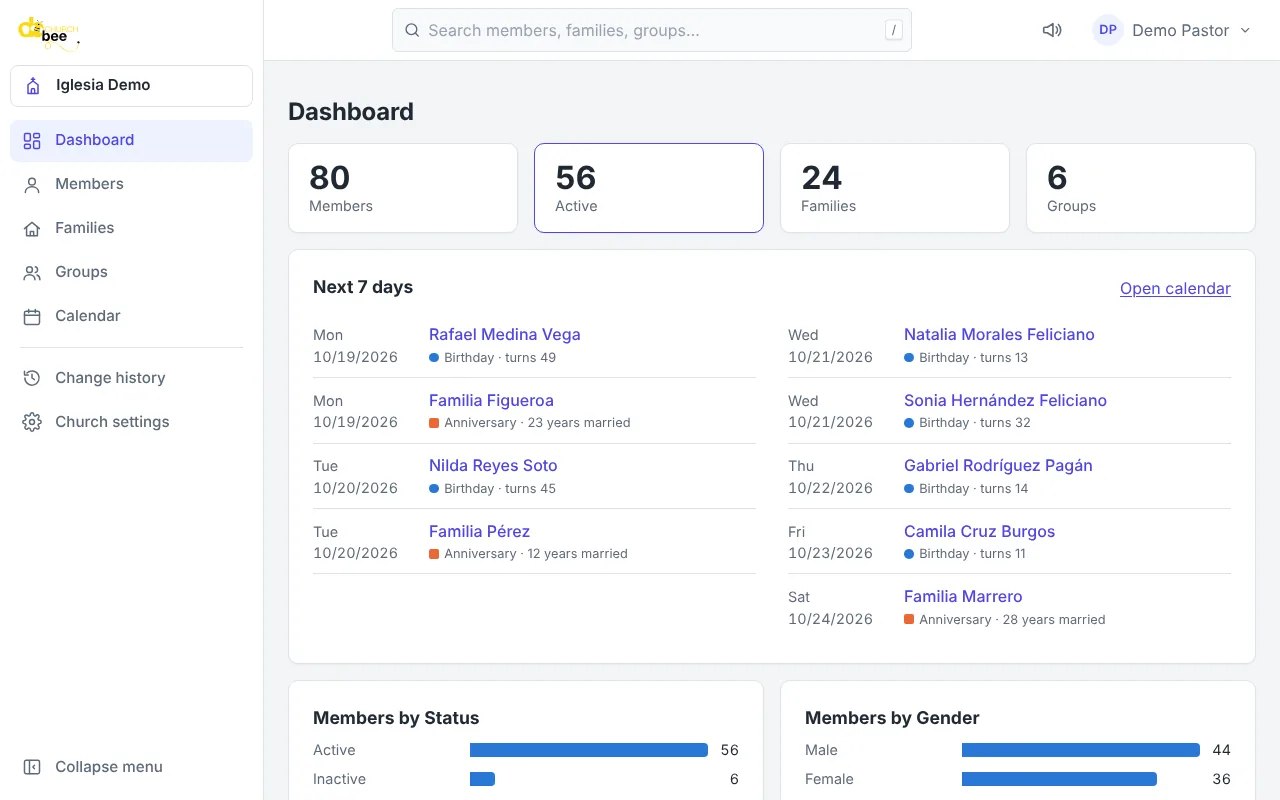Open Familia Figueroa link

[491, 400]
